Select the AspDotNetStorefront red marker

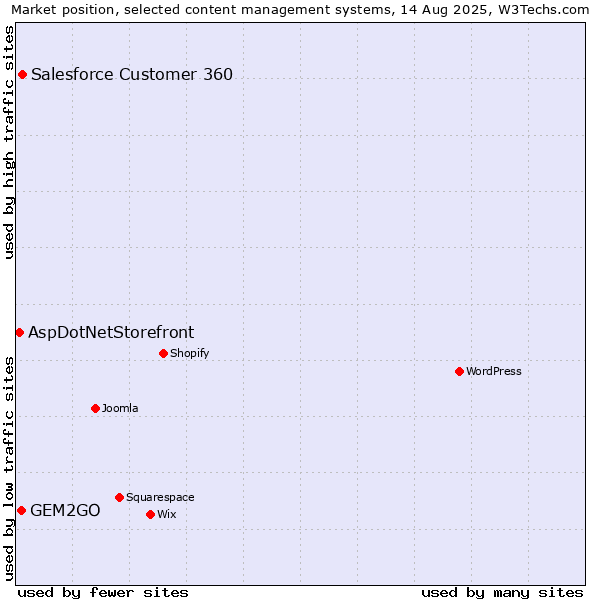point(20,333)
